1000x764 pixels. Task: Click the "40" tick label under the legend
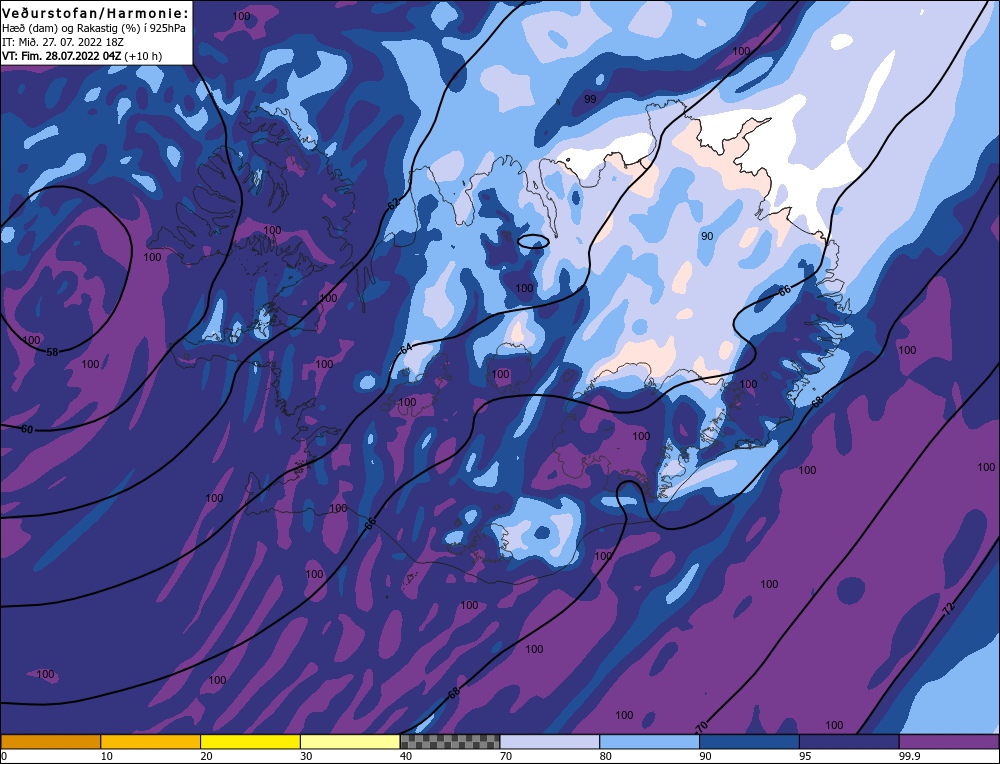click(406, 756)
